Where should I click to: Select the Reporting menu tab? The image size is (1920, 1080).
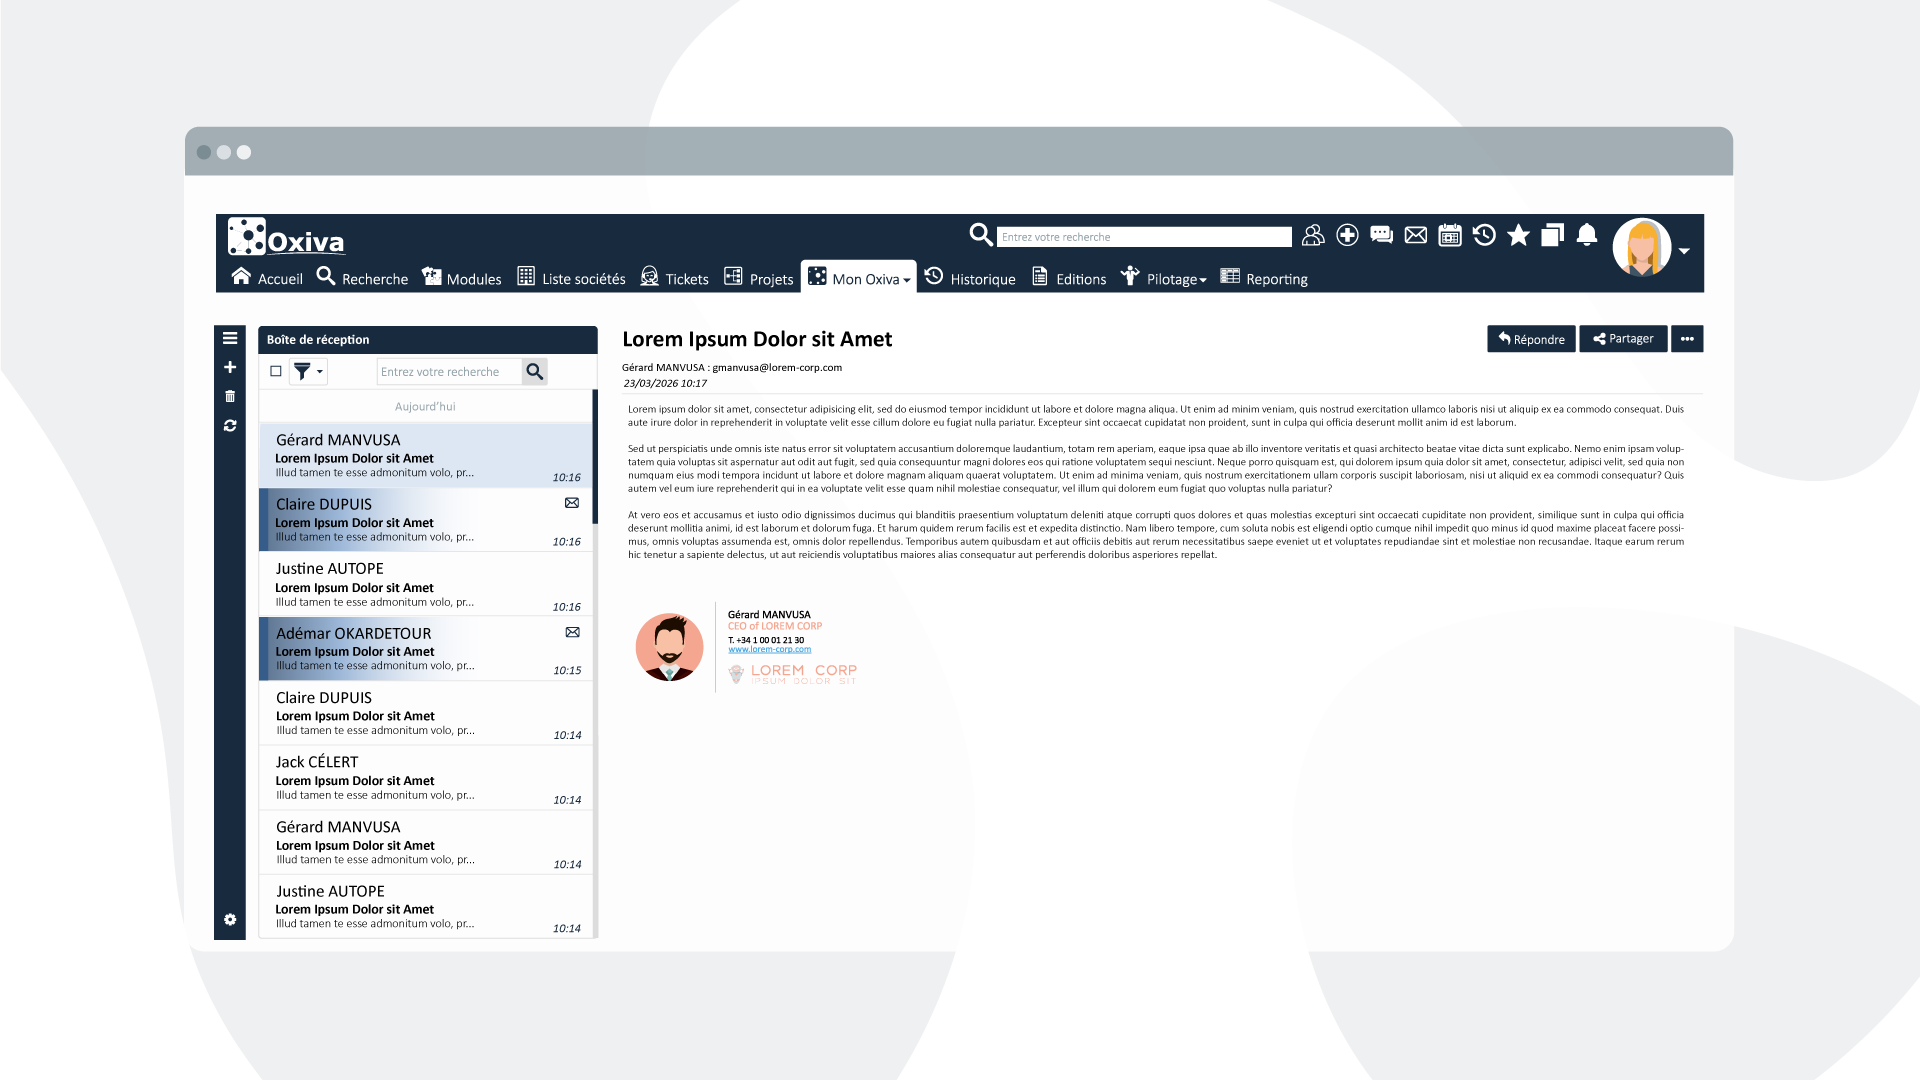(x=1266, y=278)
